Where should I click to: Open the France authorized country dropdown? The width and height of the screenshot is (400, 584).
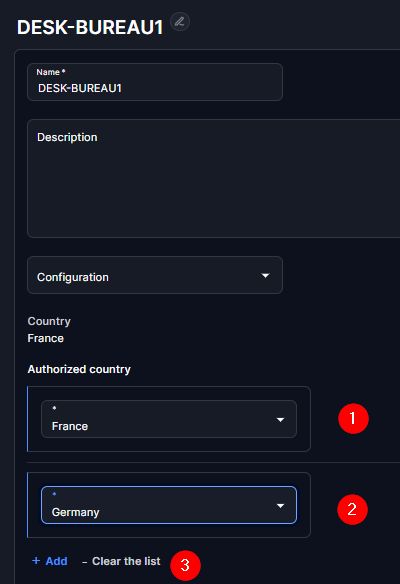169,419
